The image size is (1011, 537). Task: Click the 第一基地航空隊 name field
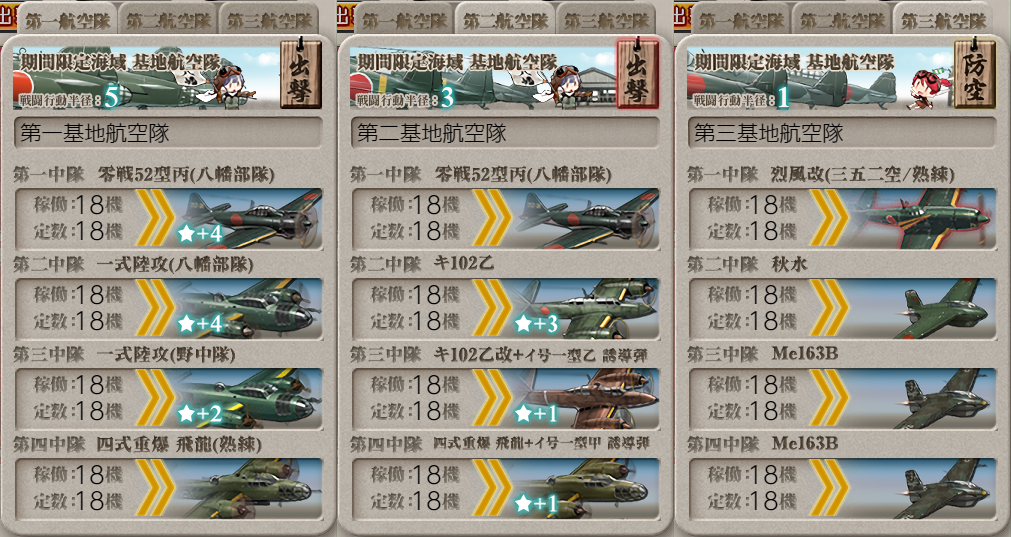click(x=168, y=133)
